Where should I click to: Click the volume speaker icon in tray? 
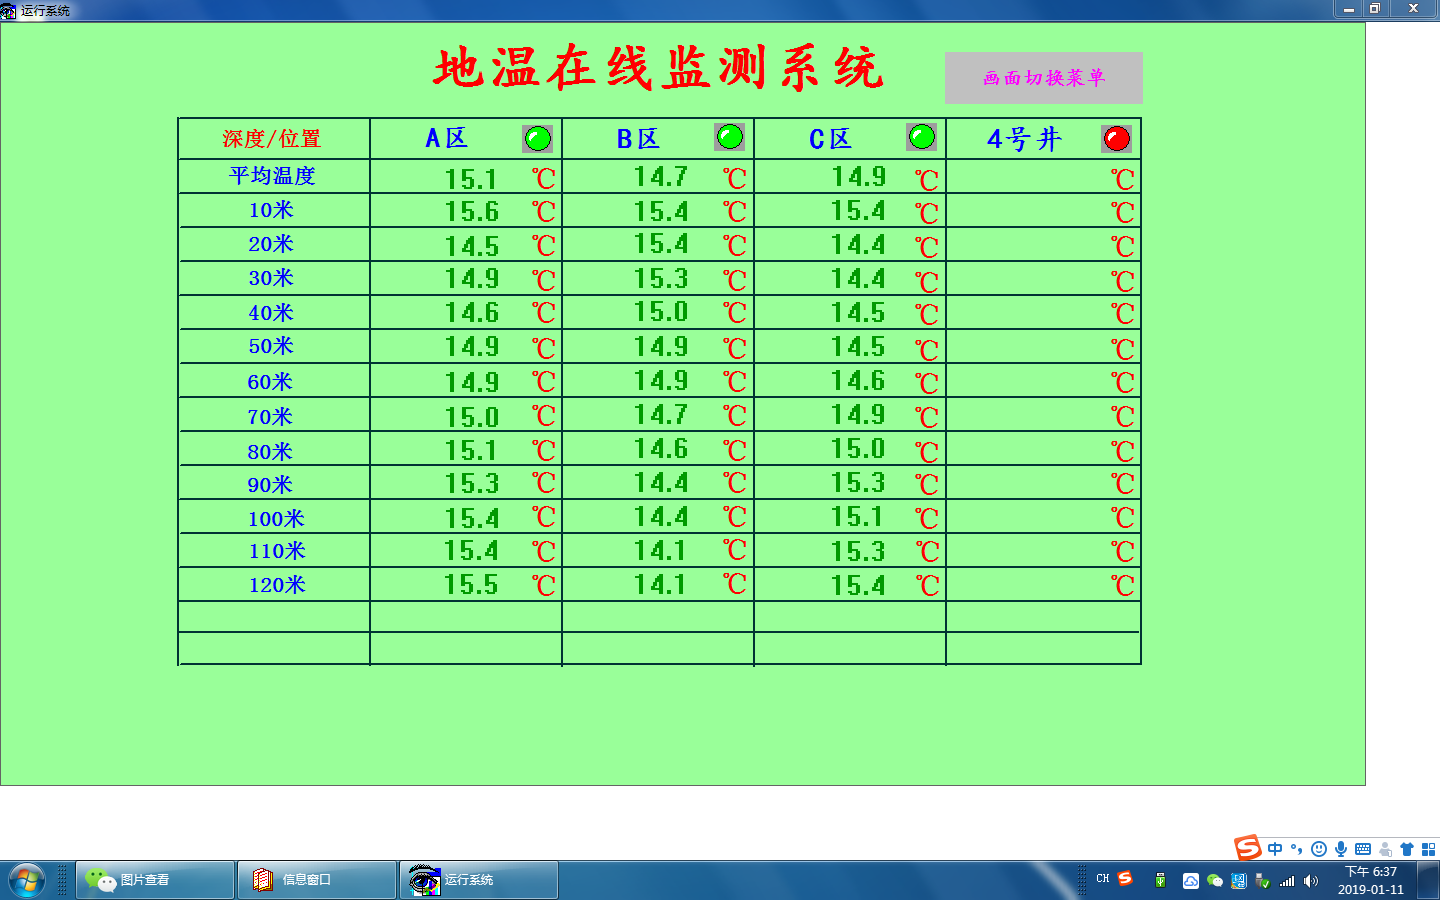coord(1311,881)
